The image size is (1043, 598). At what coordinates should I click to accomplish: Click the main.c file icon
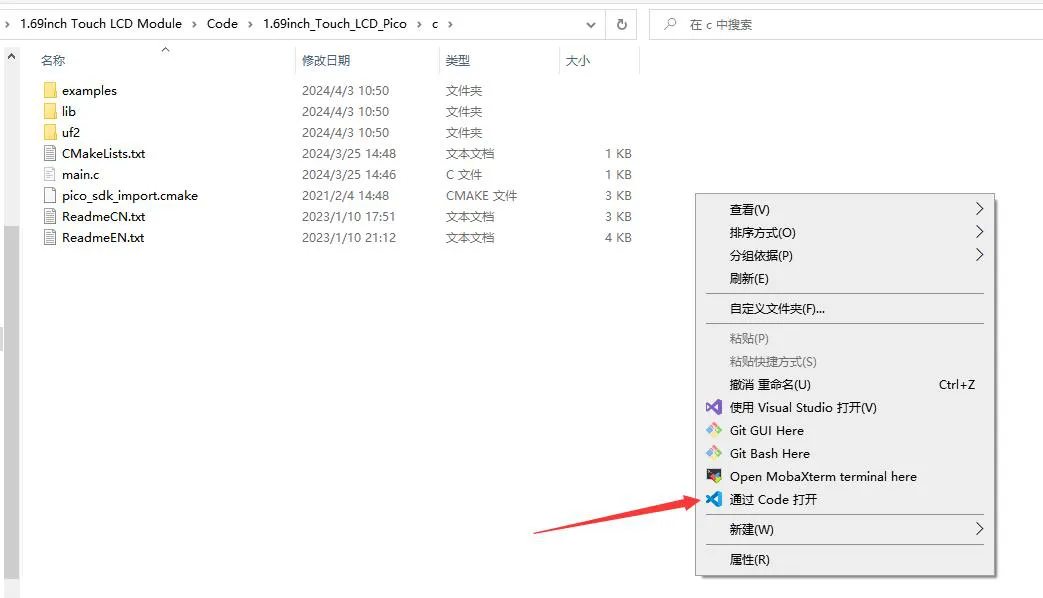(50, 174)
